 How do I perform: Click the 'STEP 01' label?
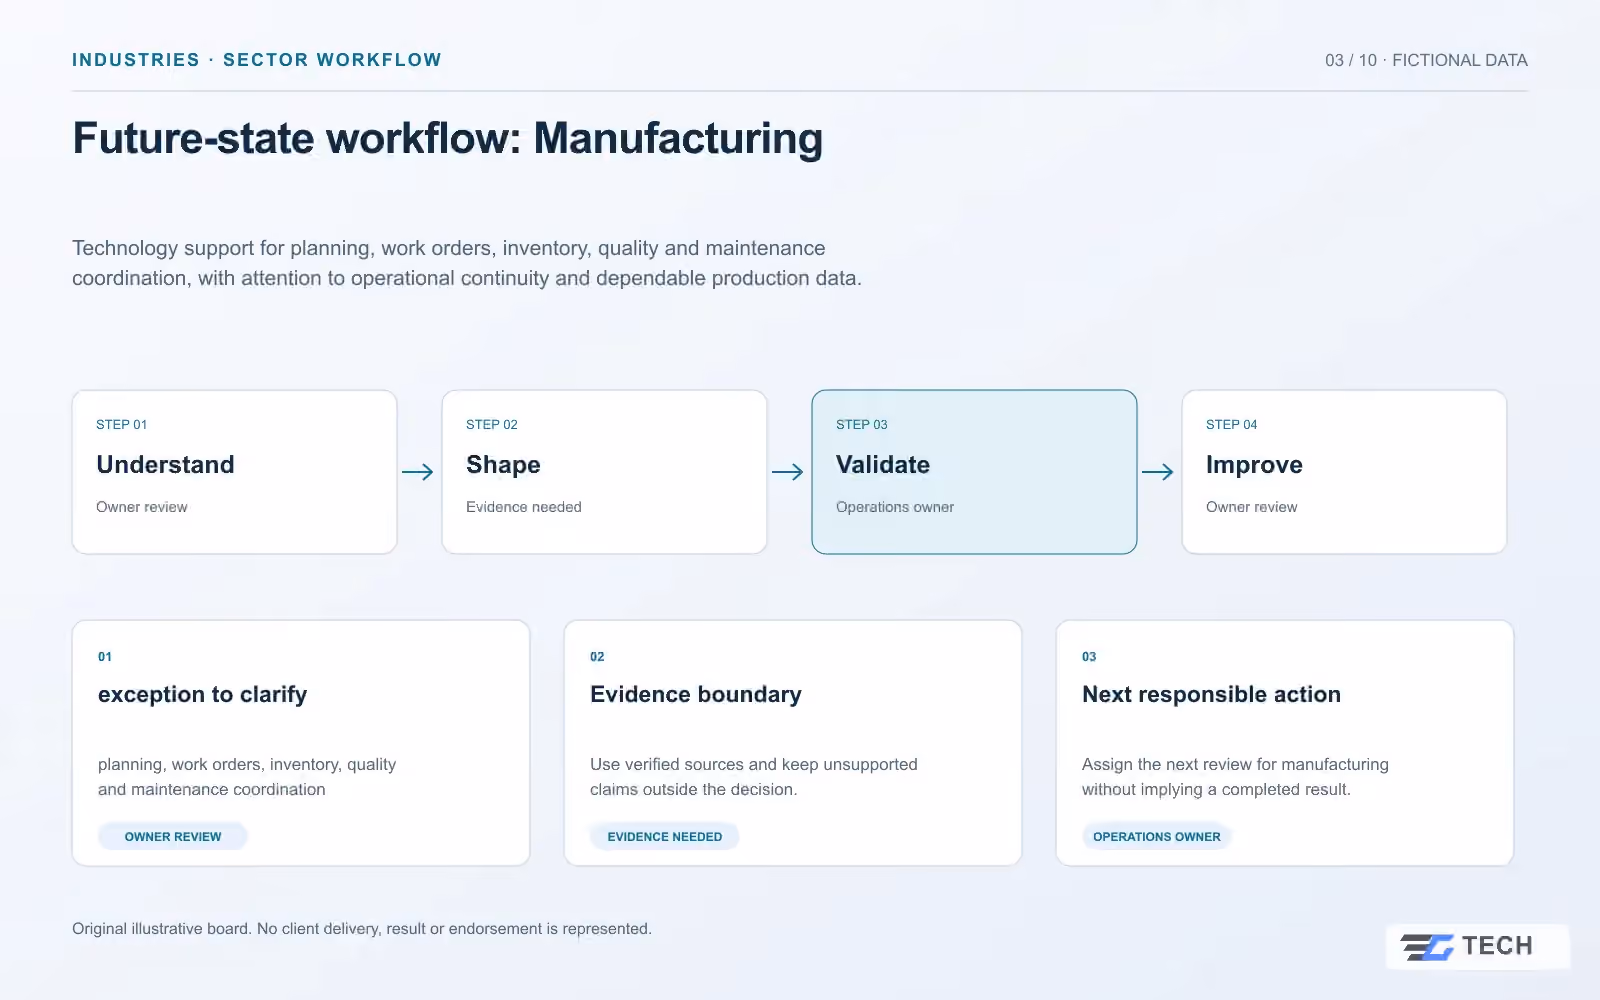122,425
